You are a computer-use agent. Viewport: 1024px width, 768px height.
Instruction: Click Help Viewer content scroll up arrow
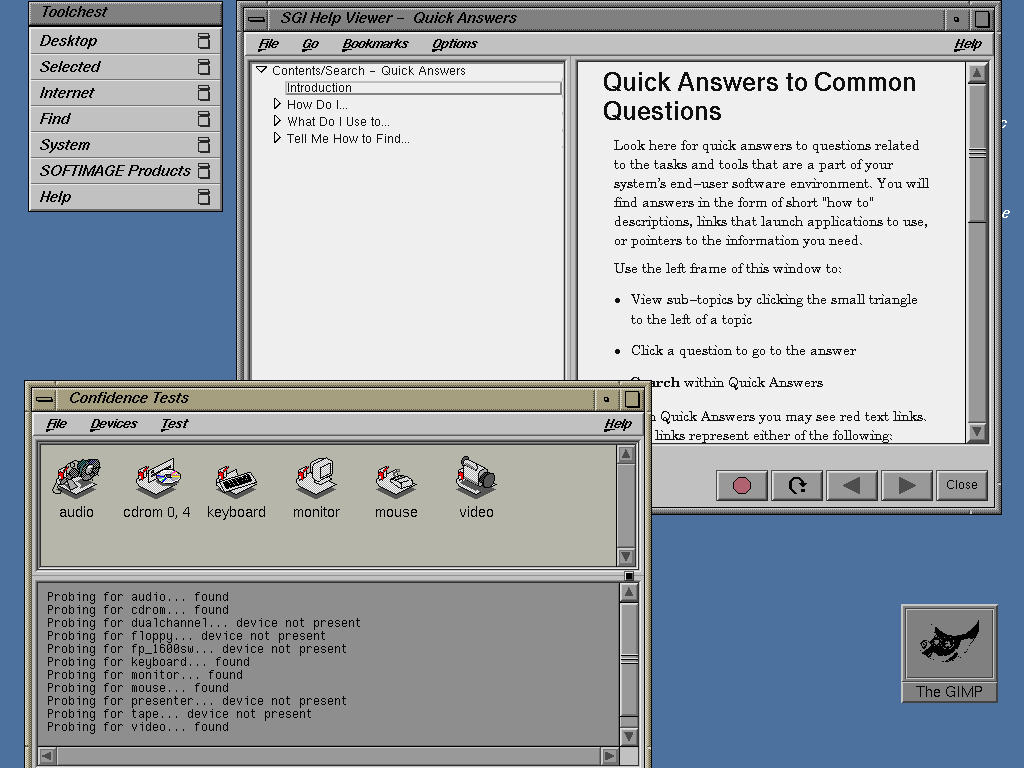point(977,72)
